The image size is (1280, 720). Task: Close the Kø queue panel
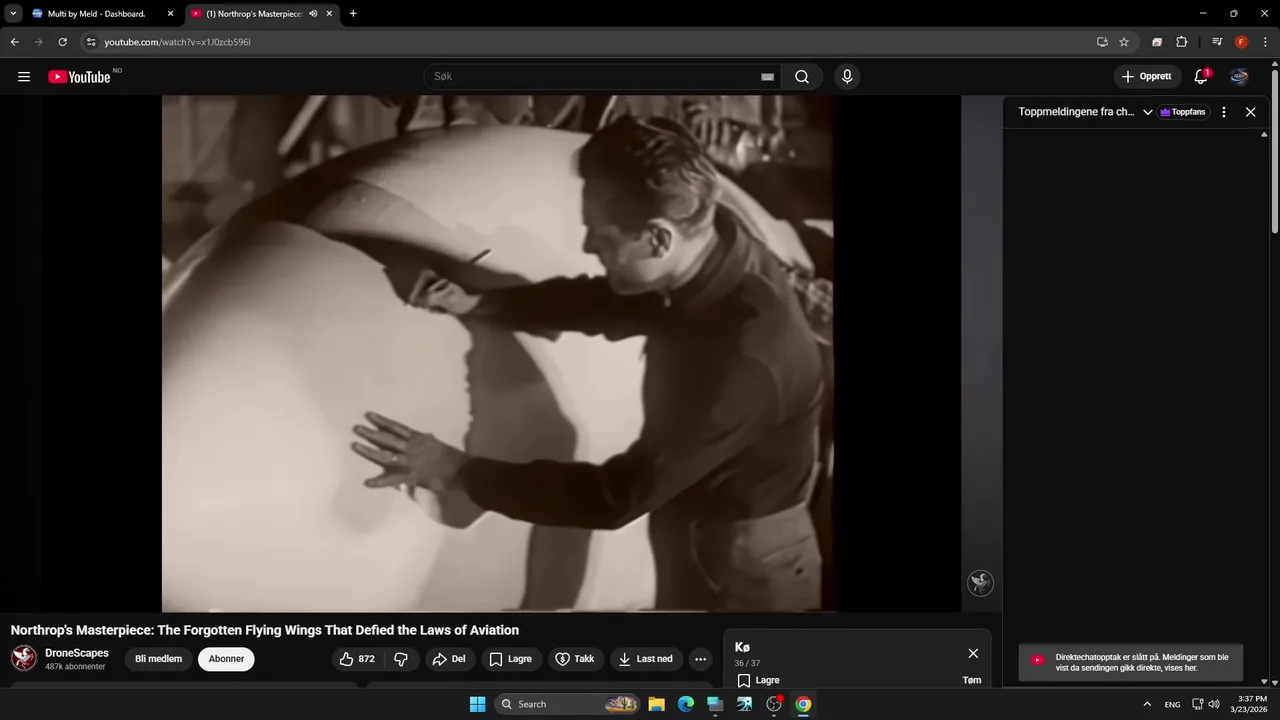click(973, 653)
